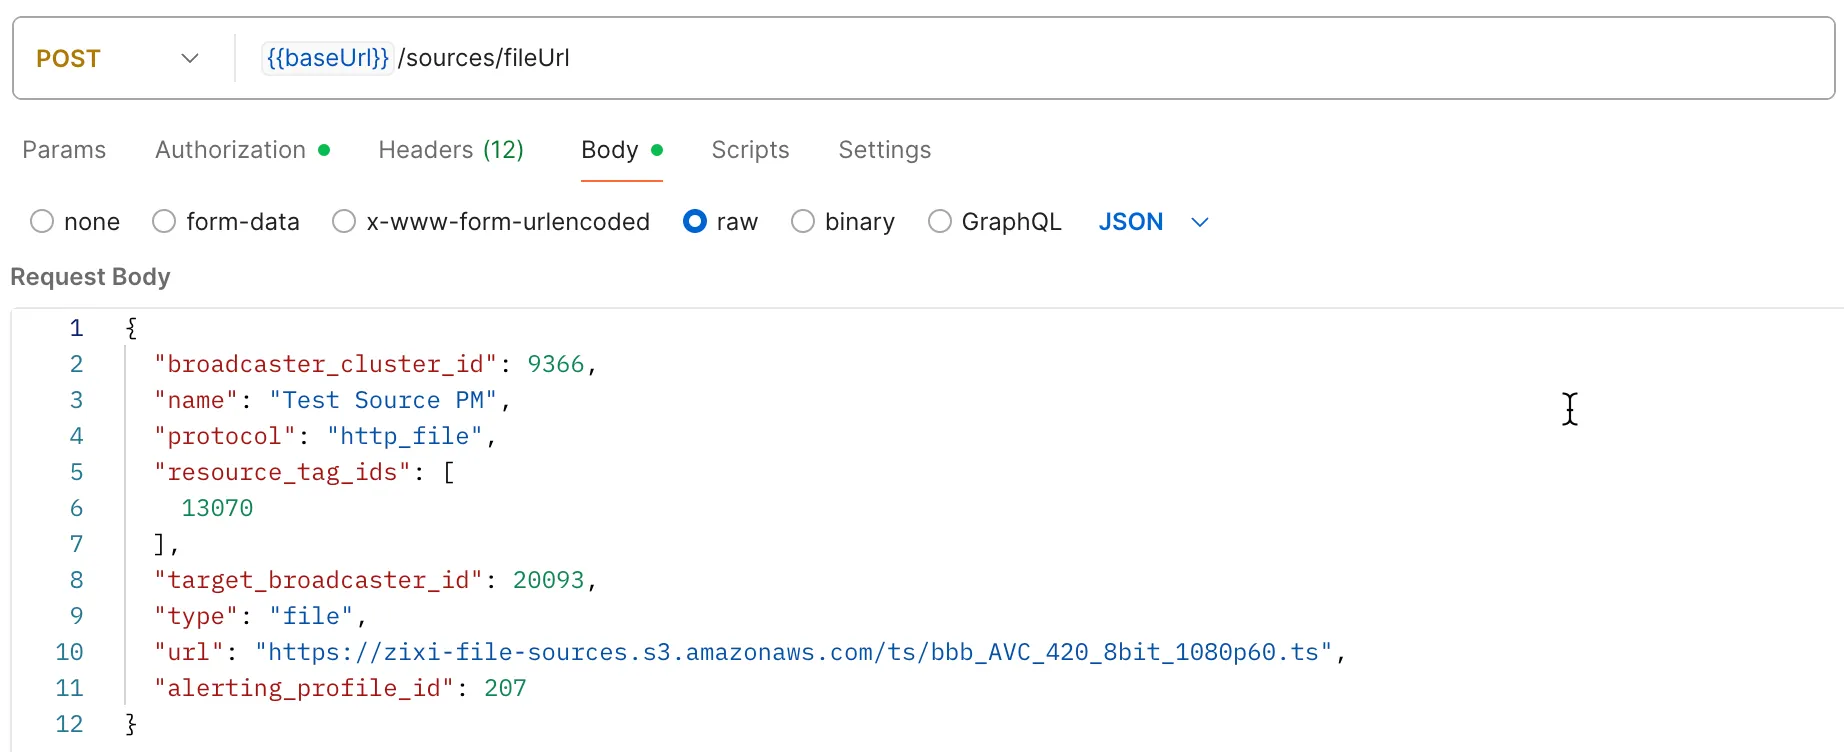The width and height of the screenshot is (1844, 752).
Task: Open the Authorization tab
Action: (242, 150)
